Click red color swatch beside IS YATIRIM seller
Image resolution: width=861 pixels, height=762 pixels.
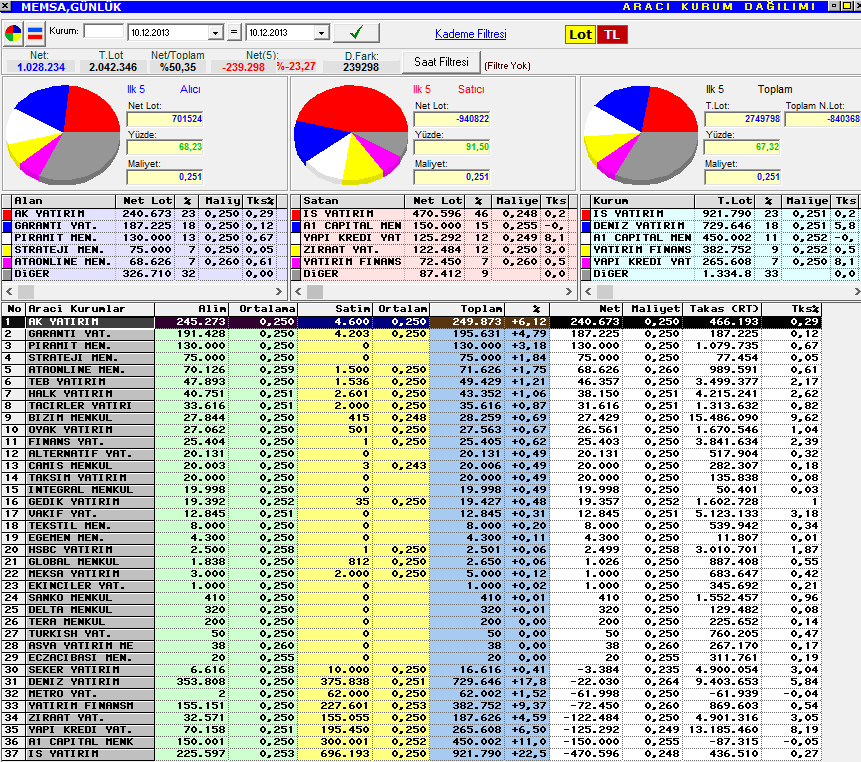pos(296,214)
